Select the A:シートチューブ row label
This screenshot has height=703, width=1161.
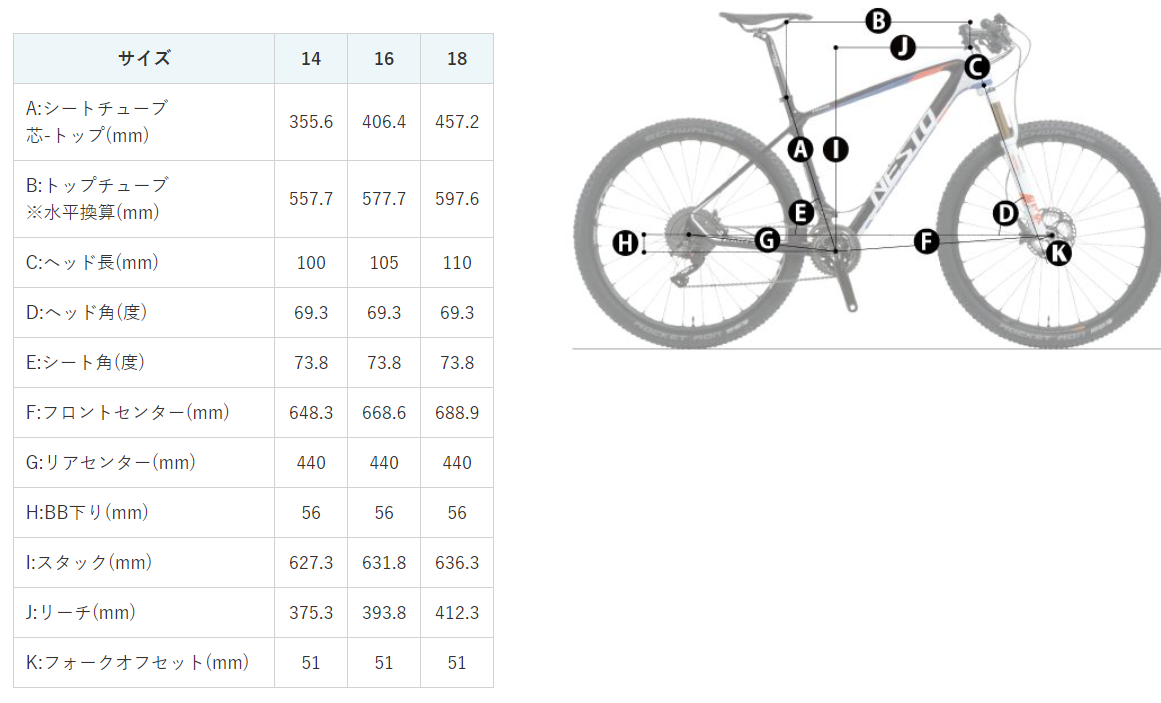[144, 121]
